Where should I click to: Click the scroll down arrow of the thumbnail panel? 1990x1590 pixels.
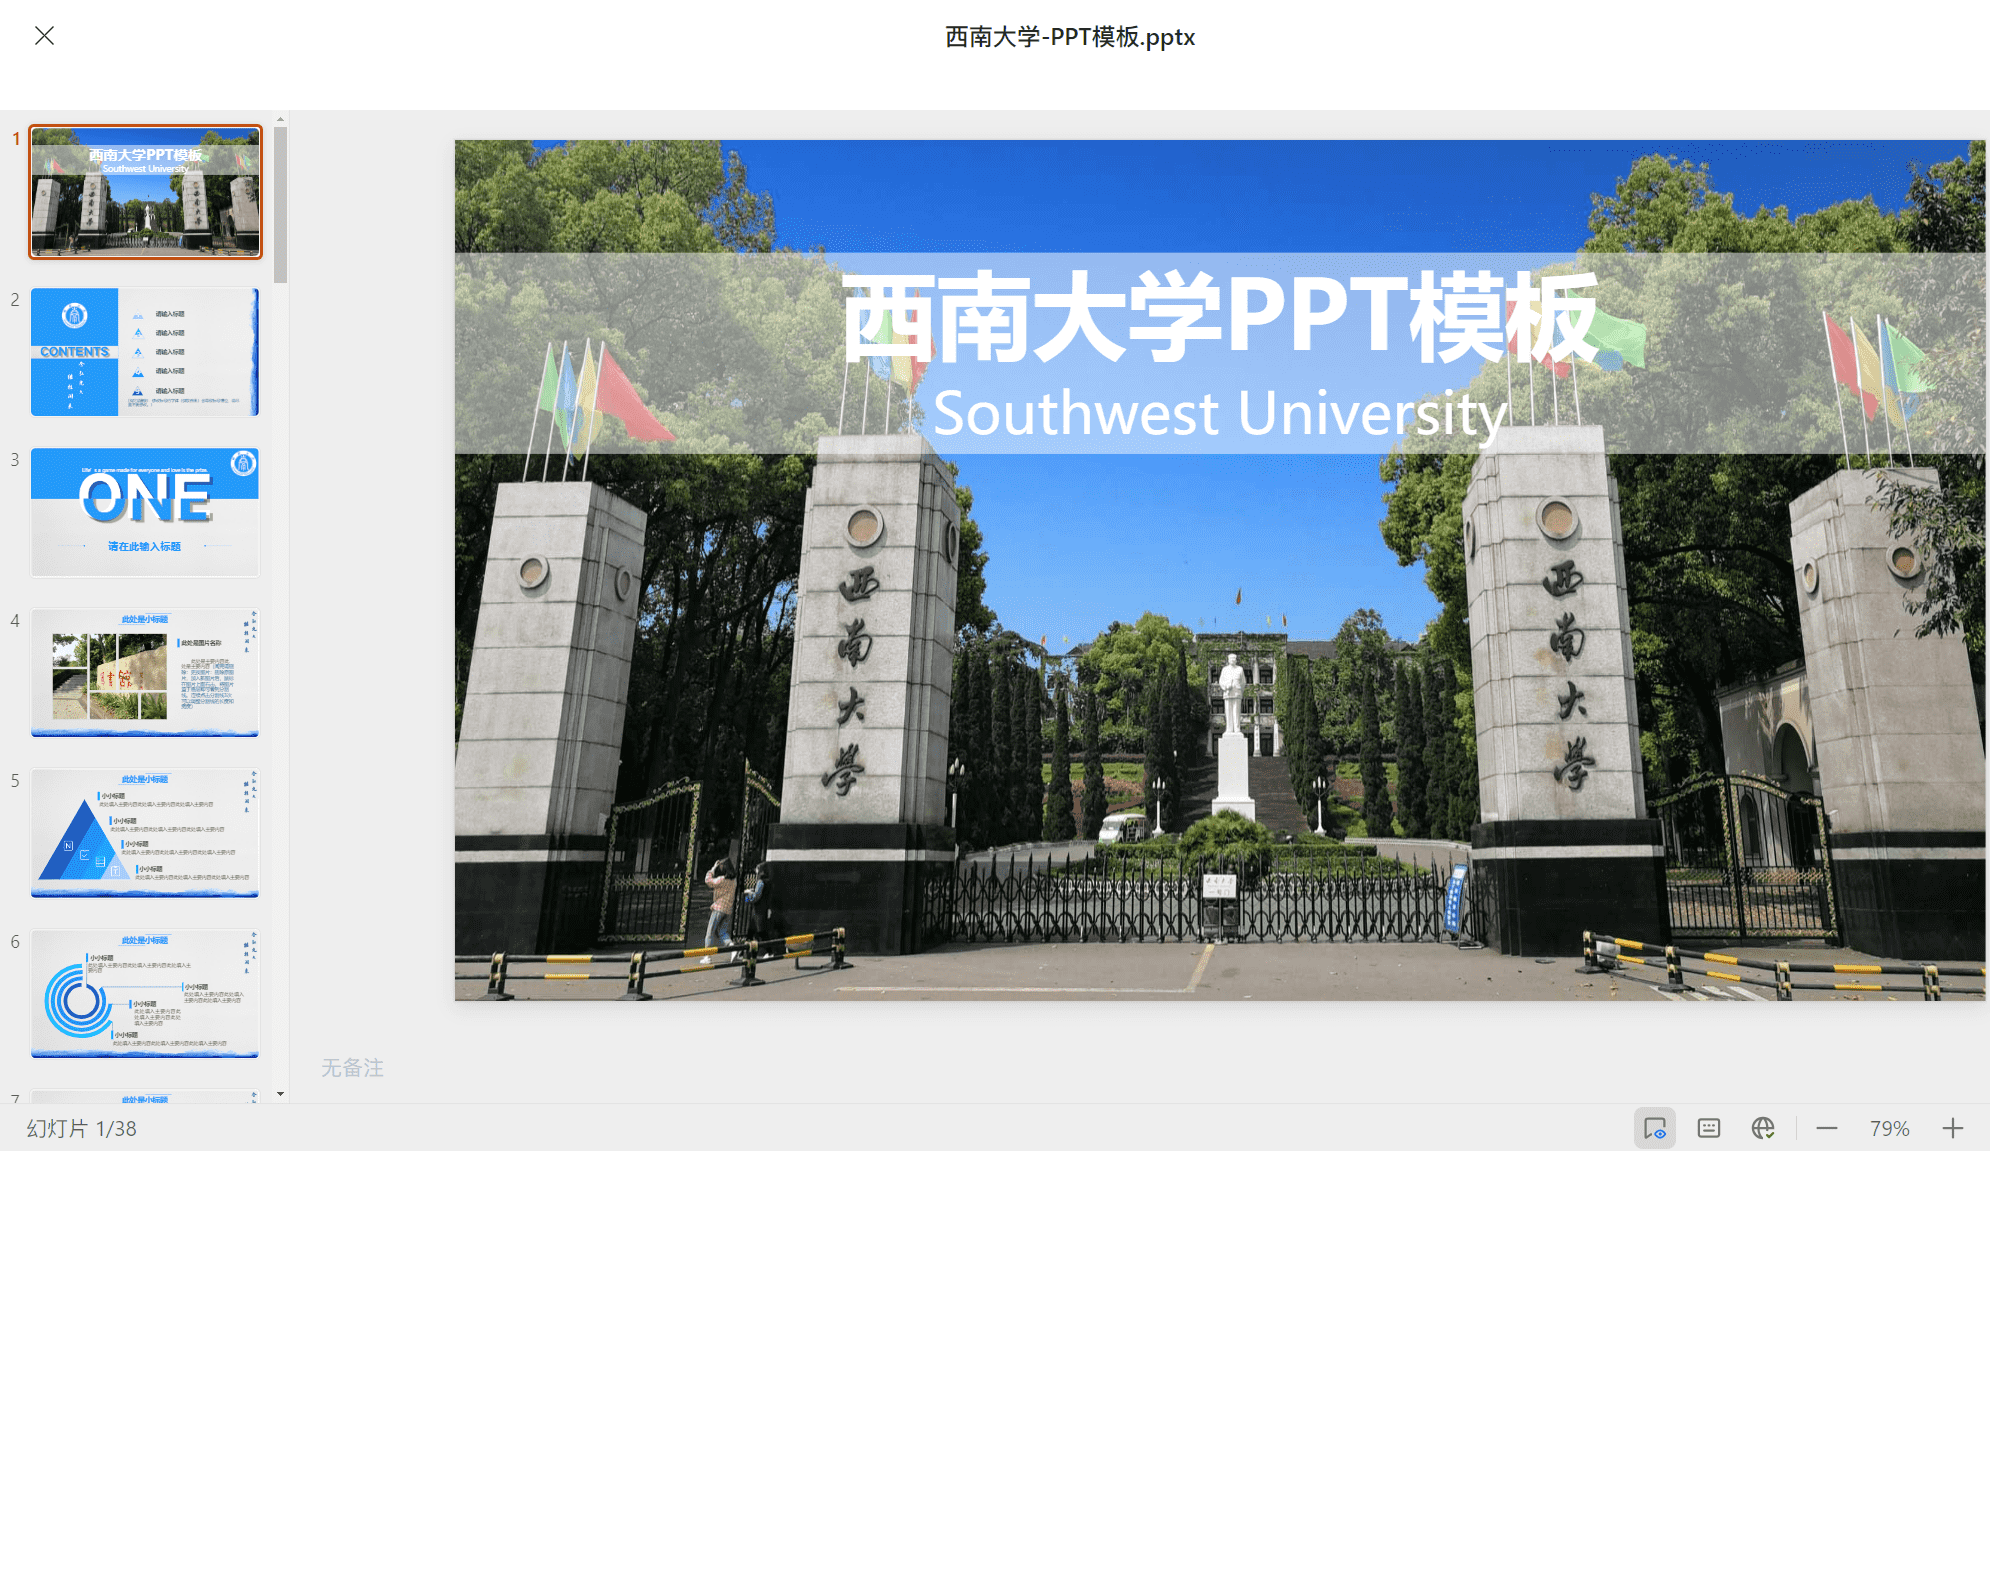coord(280,1094)
